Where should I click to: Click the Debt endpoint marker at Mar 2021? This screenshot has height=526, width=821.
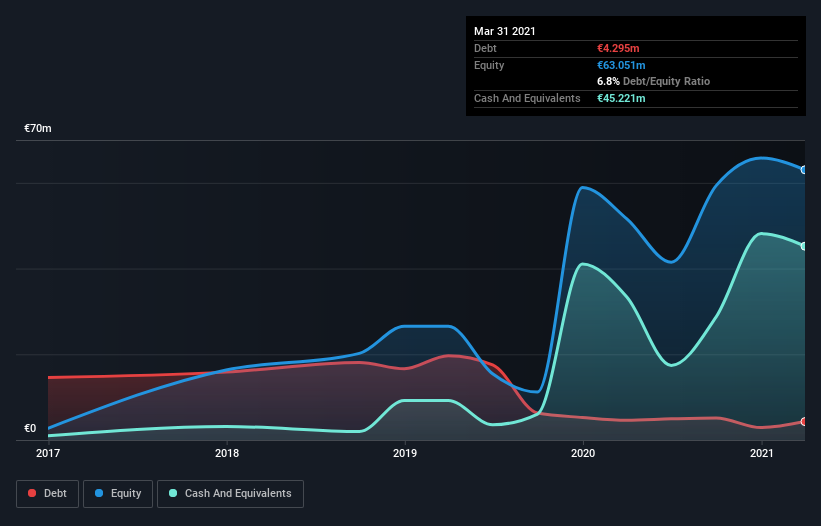coord(804,422)
